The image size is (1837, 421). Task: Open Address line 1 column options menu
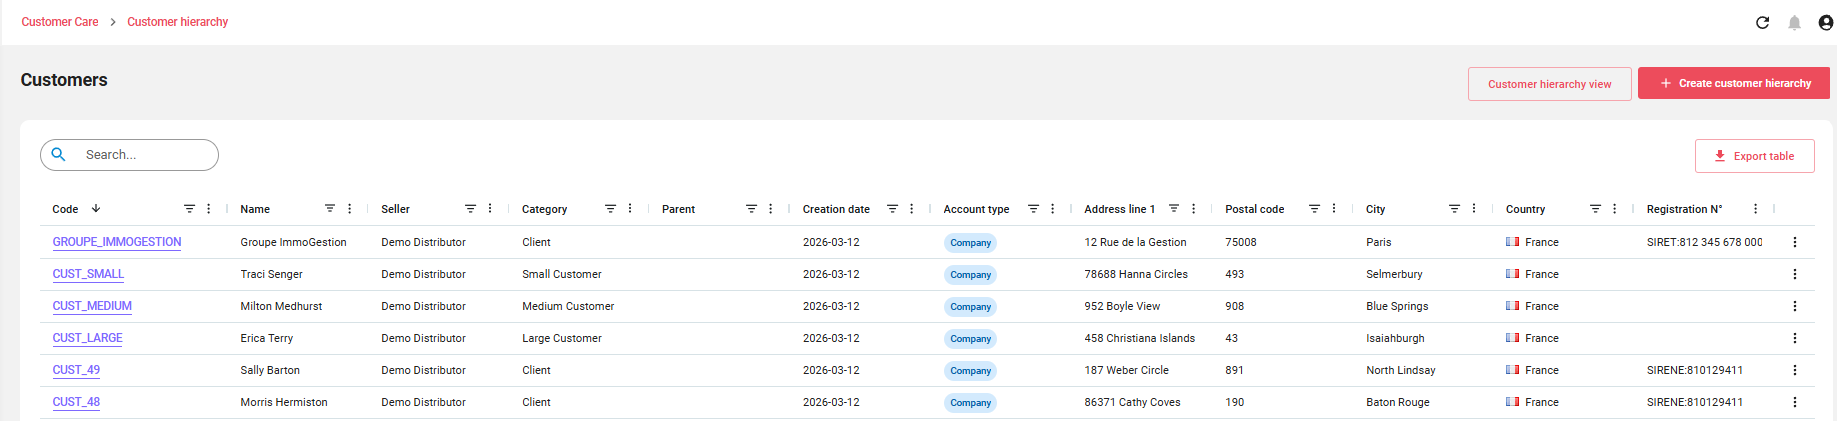click(x=1193, y=208)
